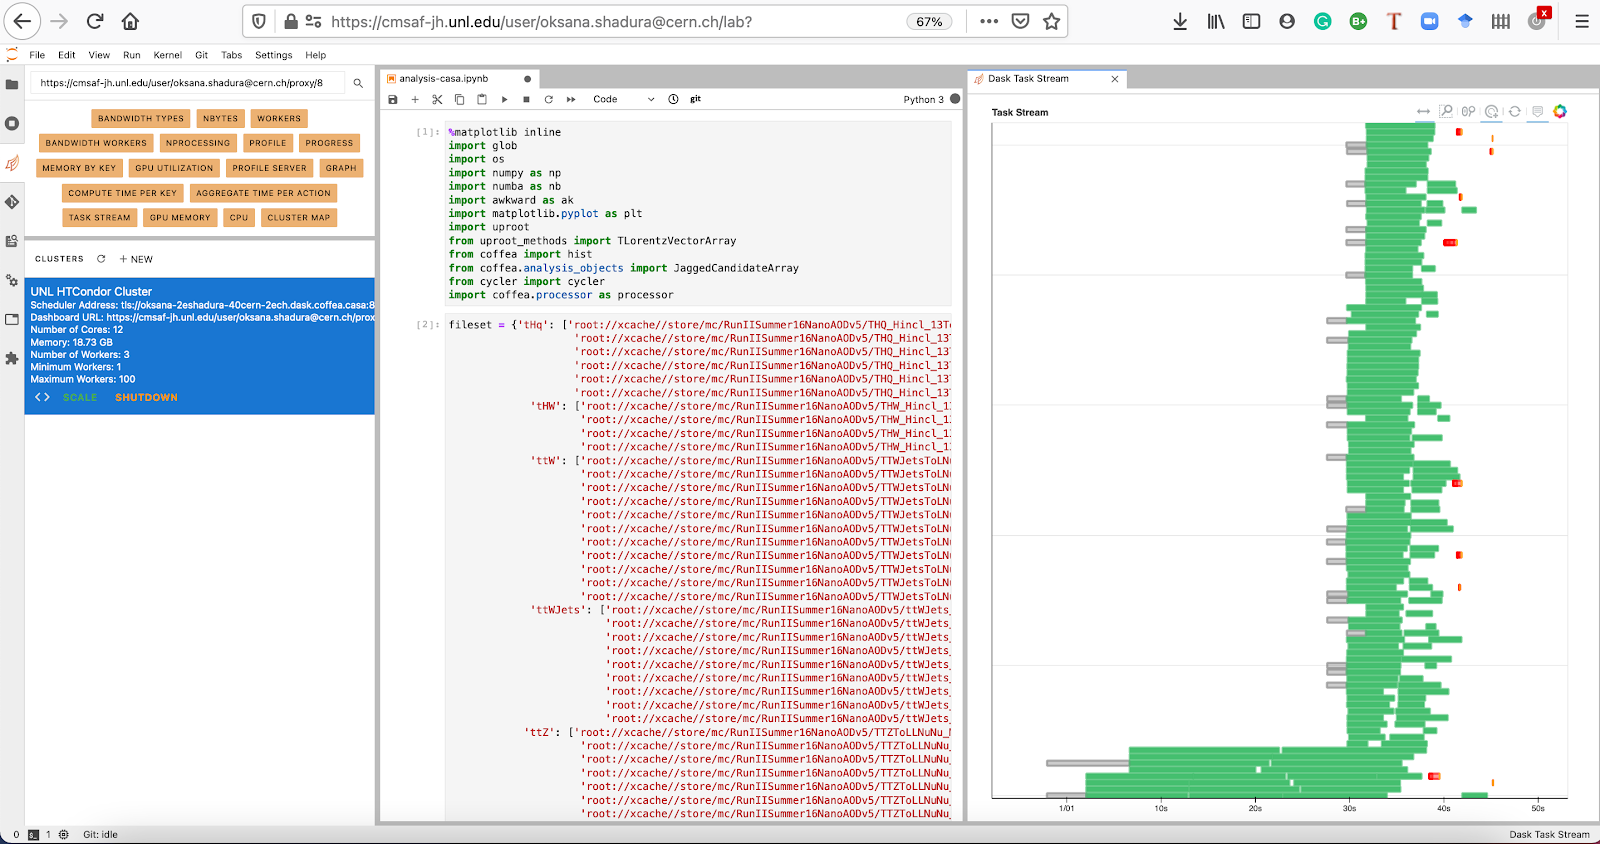Search the Dask dashboard URL with magnifier icon
This screenshot has width=1600, height=844.
click(x=358, y=83)
